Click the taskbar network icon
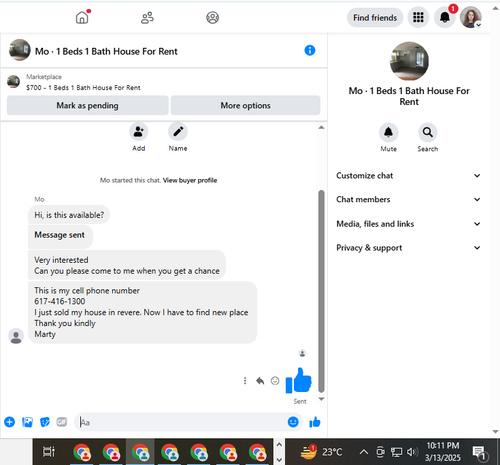The height and width of the screenshot is (465, 500). [x=396, y=452]
